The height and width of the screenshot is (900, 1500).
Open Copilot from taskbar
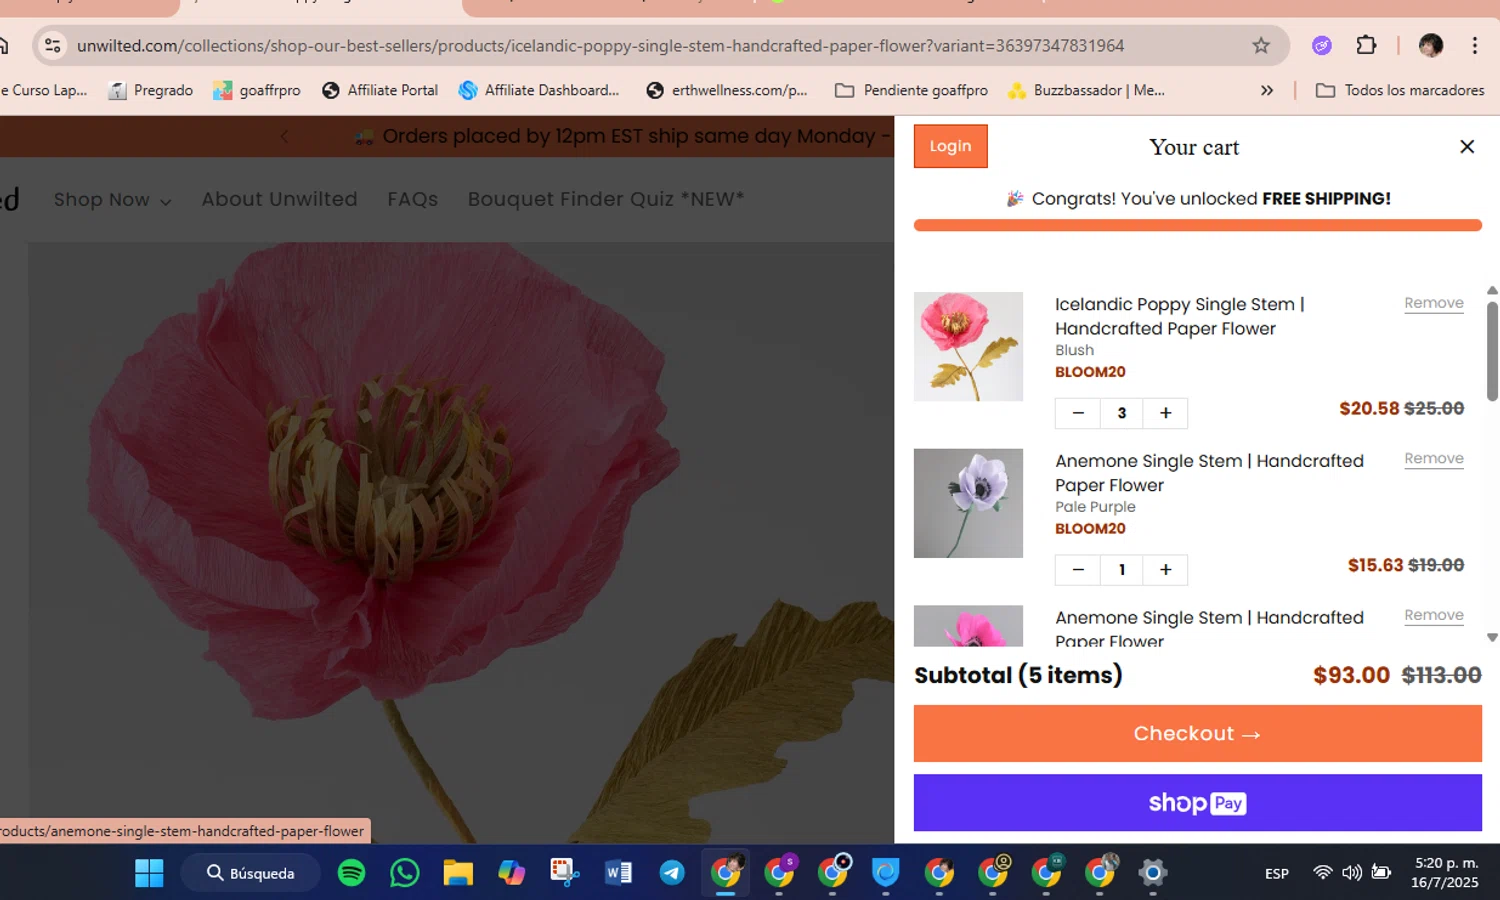pyautogui.click(x=512, y=873)
